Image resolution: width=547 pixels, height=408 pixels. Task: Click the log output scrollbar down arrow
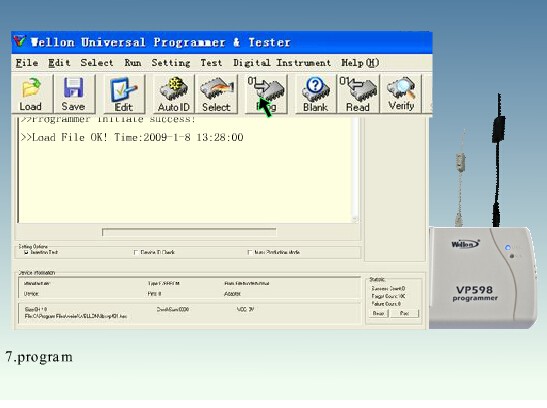[355, 219]
